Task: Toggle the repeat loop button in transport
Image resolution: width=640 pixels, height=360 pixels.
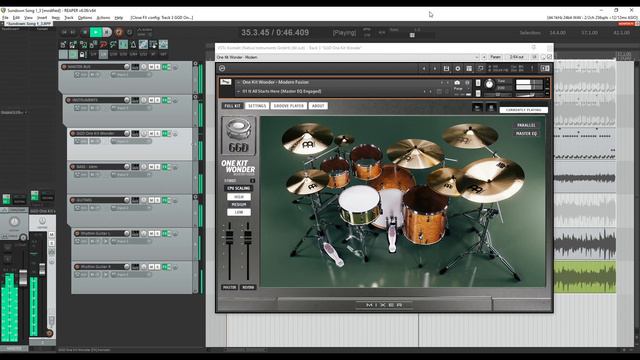Action: click(129, 32)
